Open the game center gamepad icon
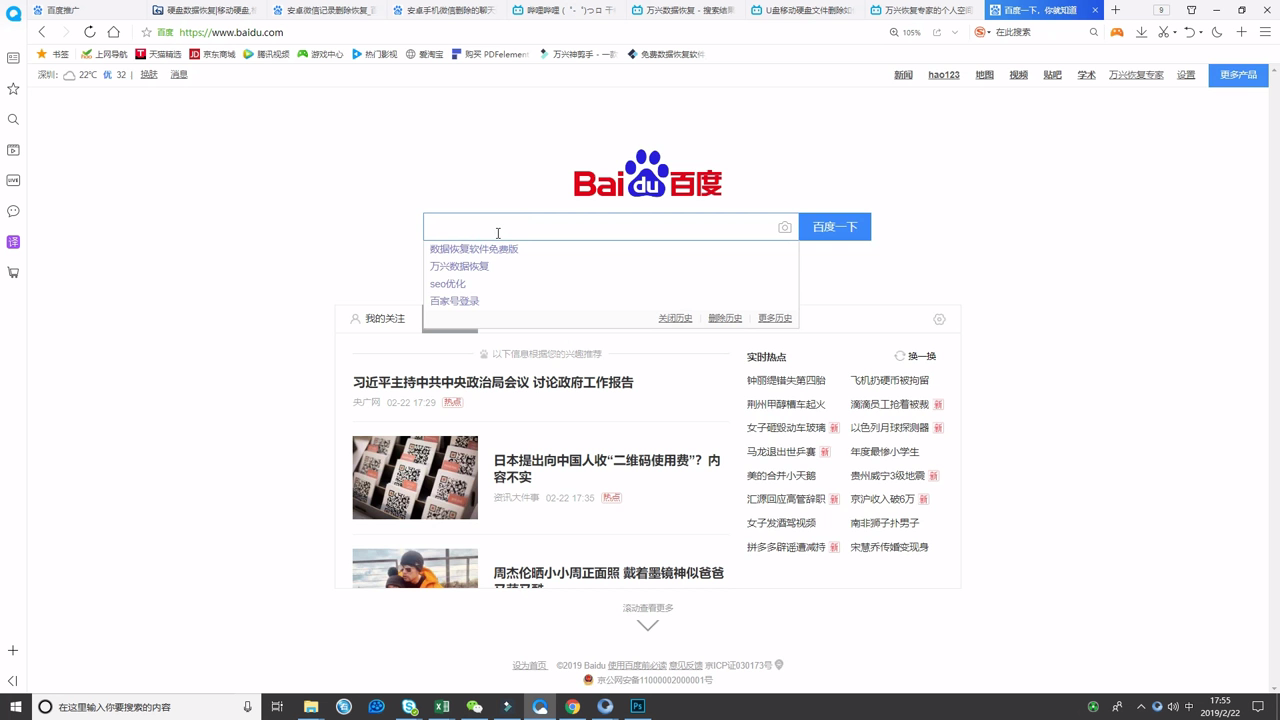Screen dimensions: 1280x720 tap(1117, 32)
